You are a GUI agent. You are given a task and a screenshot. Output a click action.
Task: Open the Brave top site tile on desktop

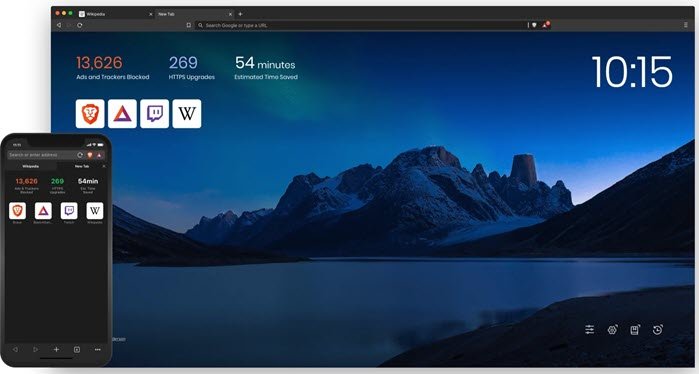pyautogui.click(x=90, y=114)
